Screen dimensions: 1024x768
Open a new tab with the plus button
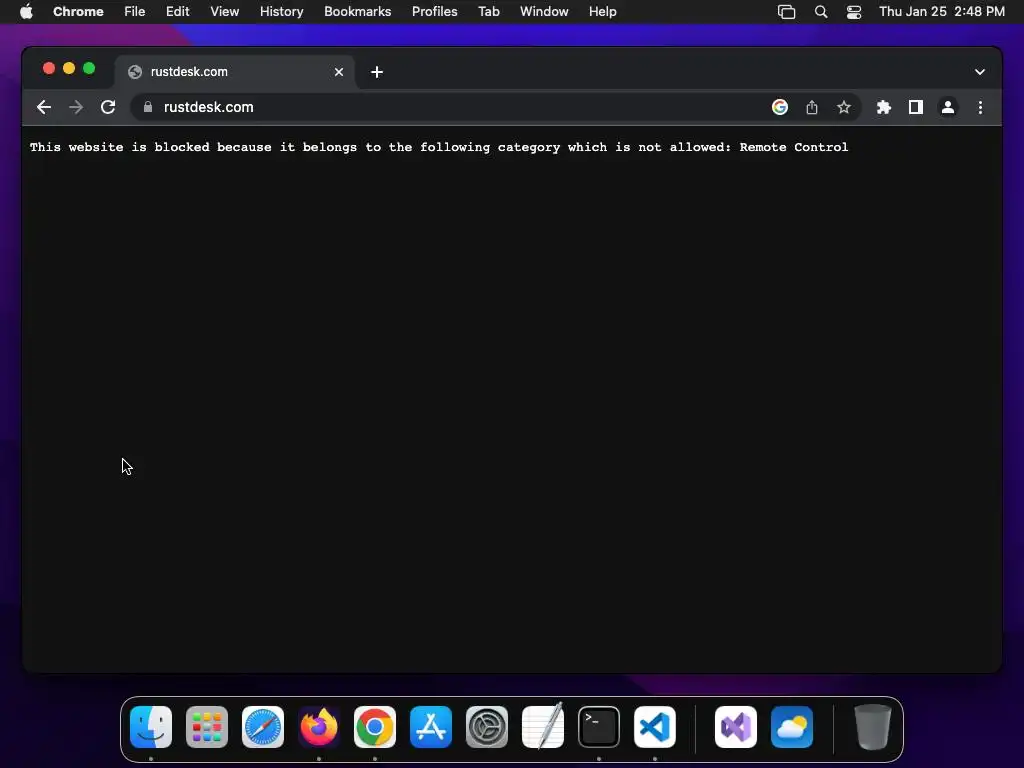tap(377, 72)
